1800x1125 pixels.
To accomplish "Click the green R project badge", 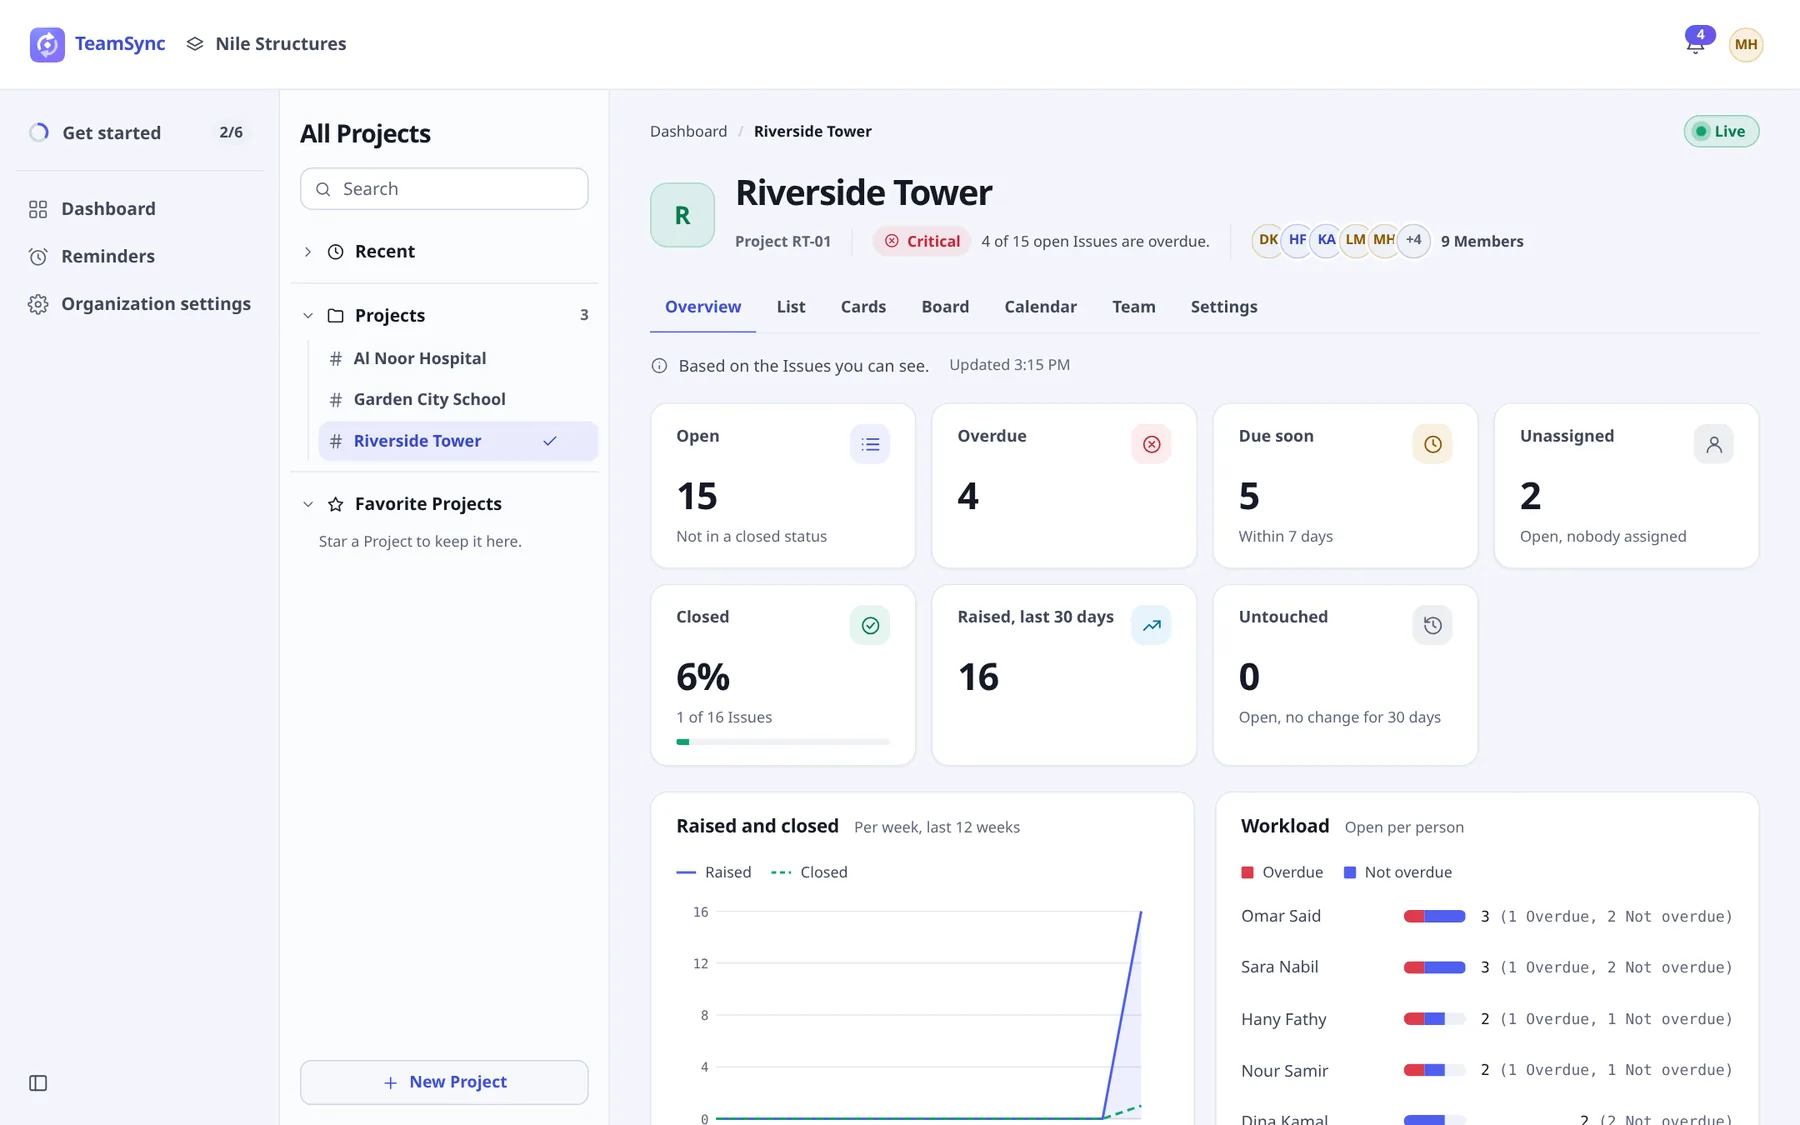I will pos(682,215).
